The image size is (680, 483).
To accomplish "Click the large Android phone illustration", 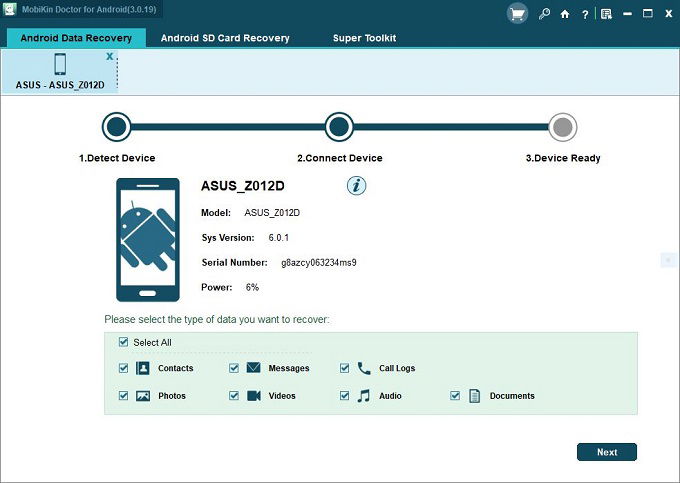I will click(148, 240).
